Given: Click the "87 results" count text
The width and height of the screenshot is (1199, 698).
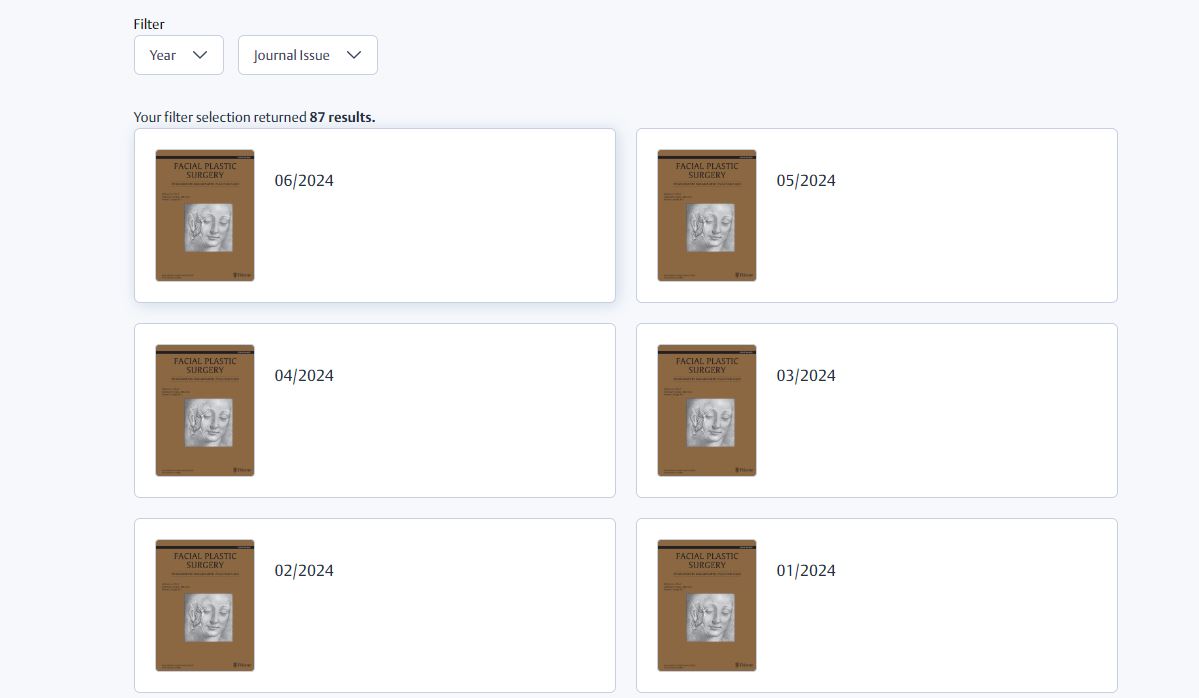Looking at the screenshot, I should 342,117.
